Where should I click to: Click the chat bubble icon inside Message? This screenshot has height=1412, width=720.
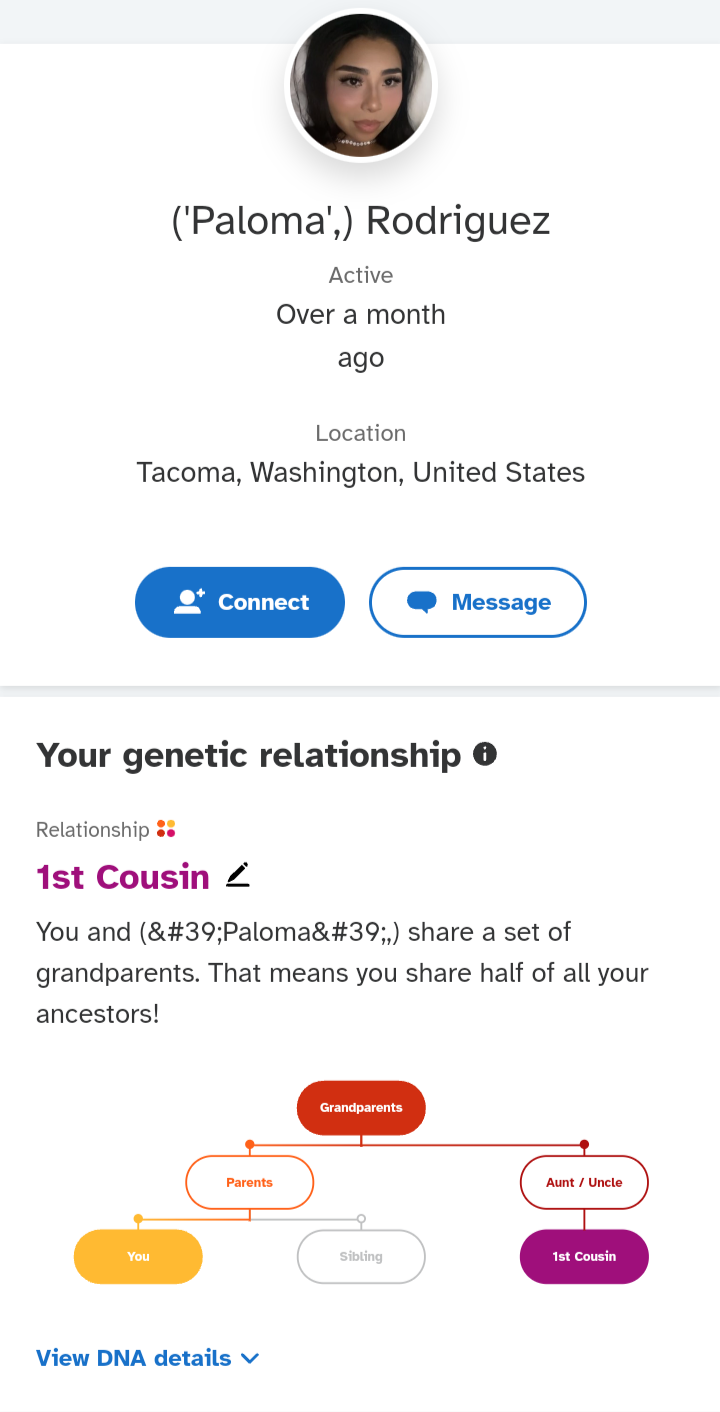point(424,601)
